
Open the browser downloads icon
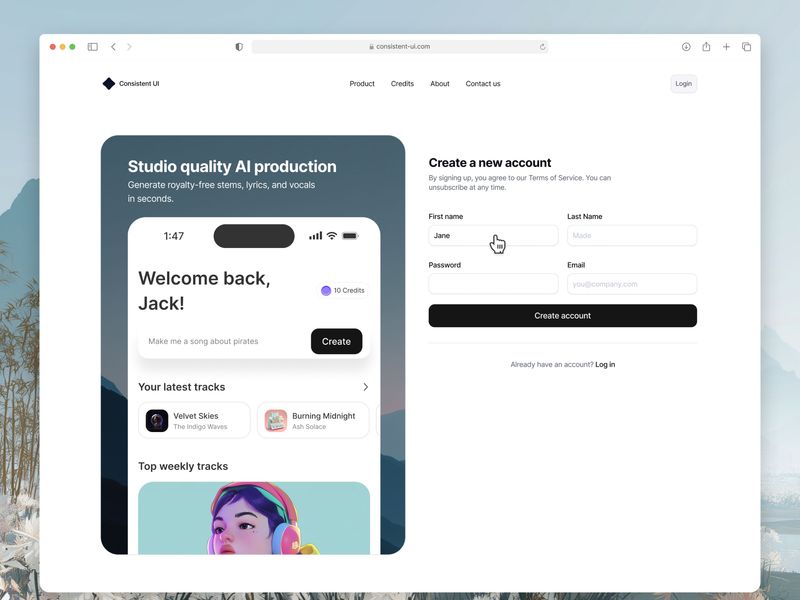click(x=685, y=46)
